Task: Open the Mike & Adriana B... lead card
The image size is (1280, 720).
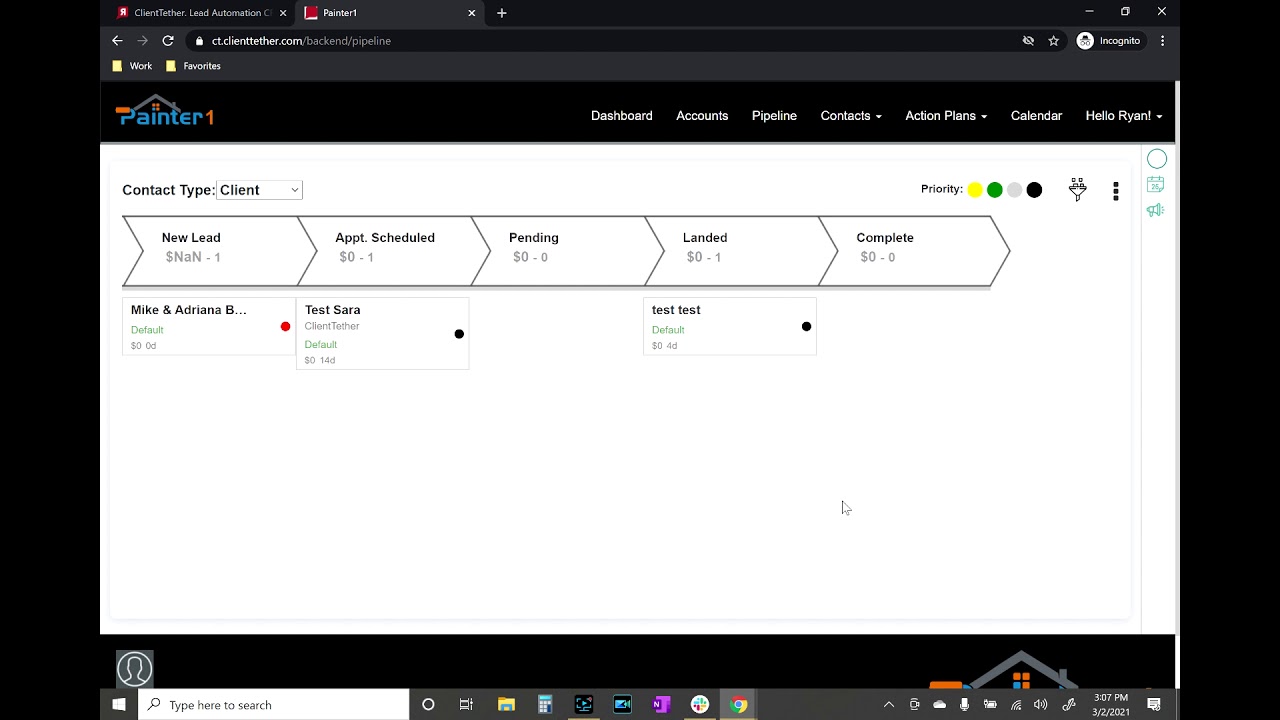Action: pos(209,326)
